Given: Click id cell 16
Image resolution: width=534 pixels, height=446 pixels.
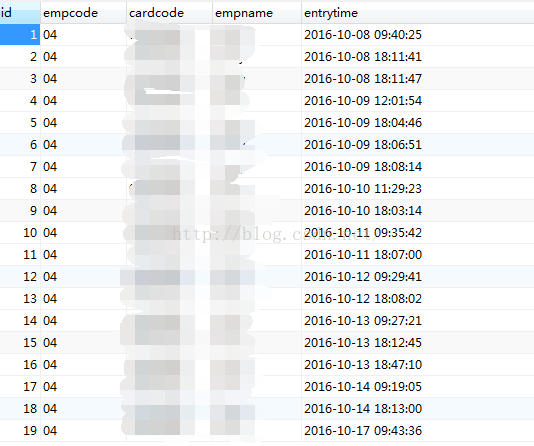Looking at the screenshot, I should 20,365.
